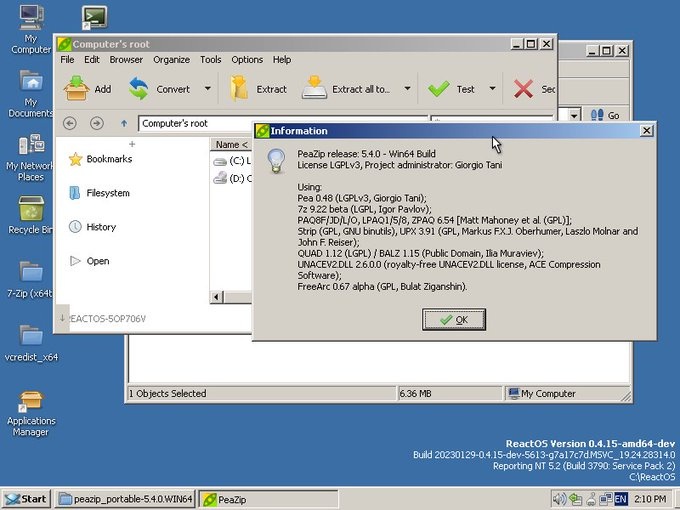Open My Computer desktop icon
The width and height of the screenshot is (680, 510).
pyautogui.click(x=31, y=29)
